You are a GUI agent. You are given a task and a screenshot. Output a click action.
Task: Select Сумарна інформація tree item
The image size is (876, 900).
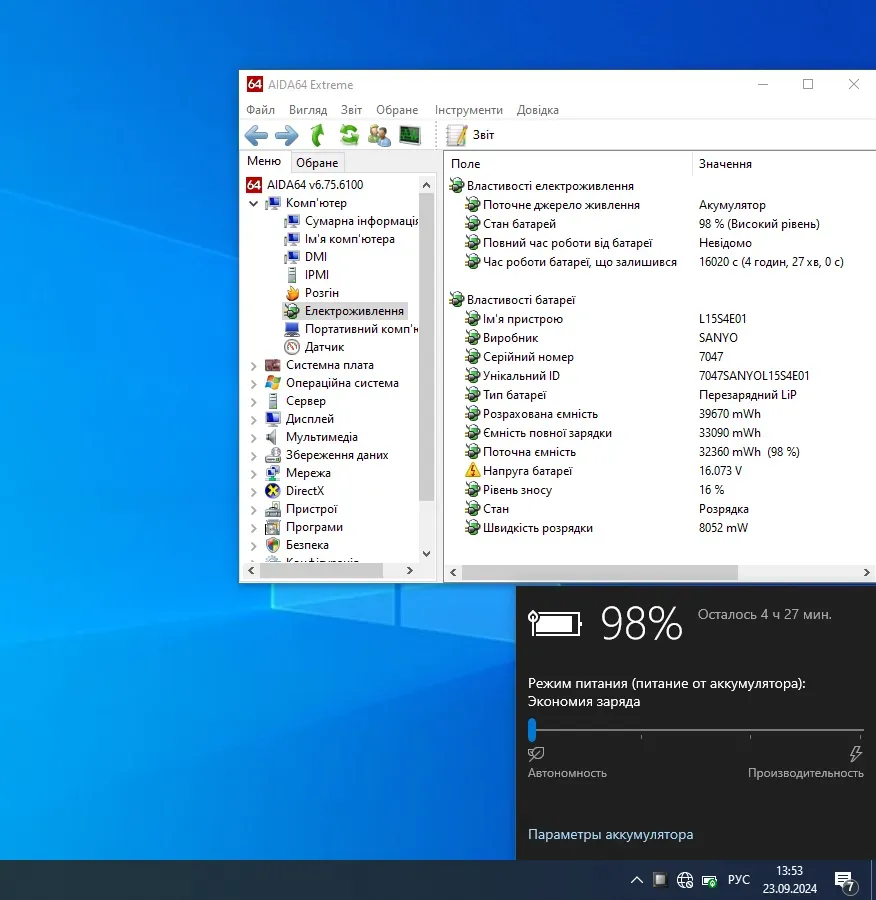(x=361, y=221)
